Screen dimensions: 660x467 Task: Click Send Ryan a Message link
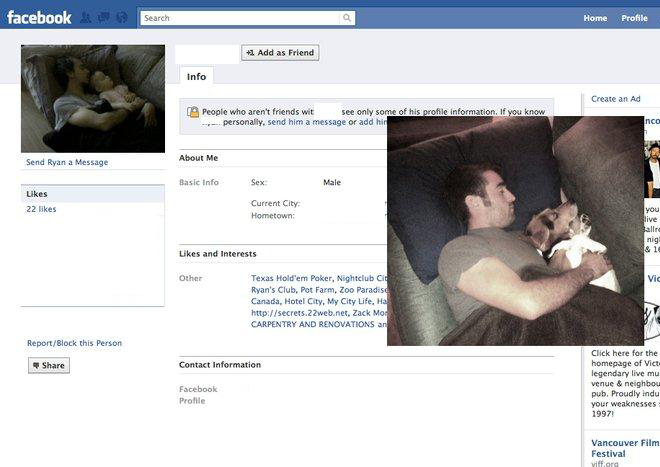pyautogui.click(x=67, y=162)
